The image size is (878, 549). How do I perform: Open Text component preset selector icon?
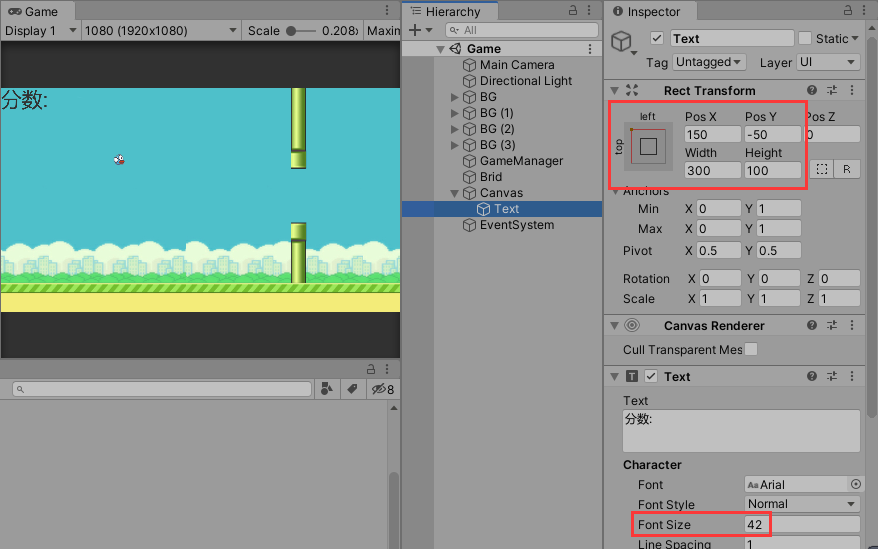point(832,376)
